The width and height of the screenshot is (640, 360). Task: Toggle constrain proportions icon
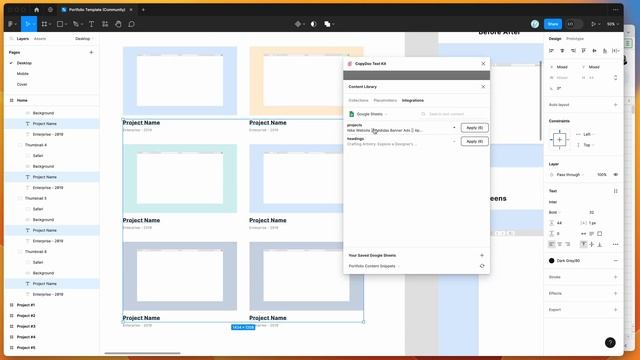pos(616,78)
